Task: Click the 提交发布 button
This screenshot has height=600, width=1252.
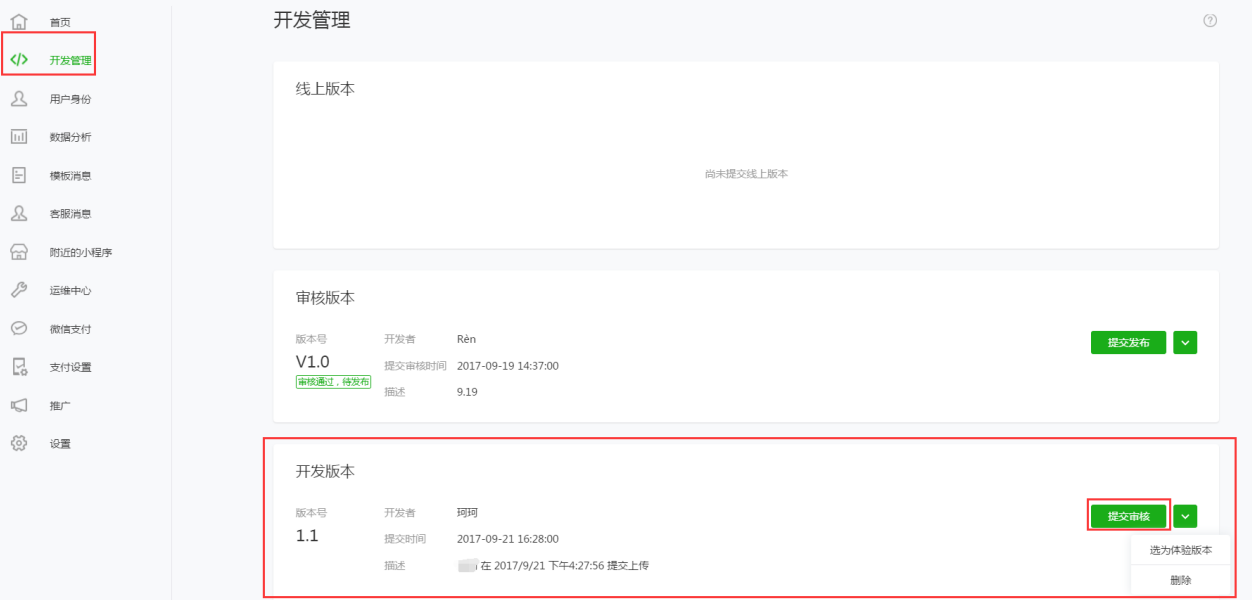Action: coord(1128,343)
